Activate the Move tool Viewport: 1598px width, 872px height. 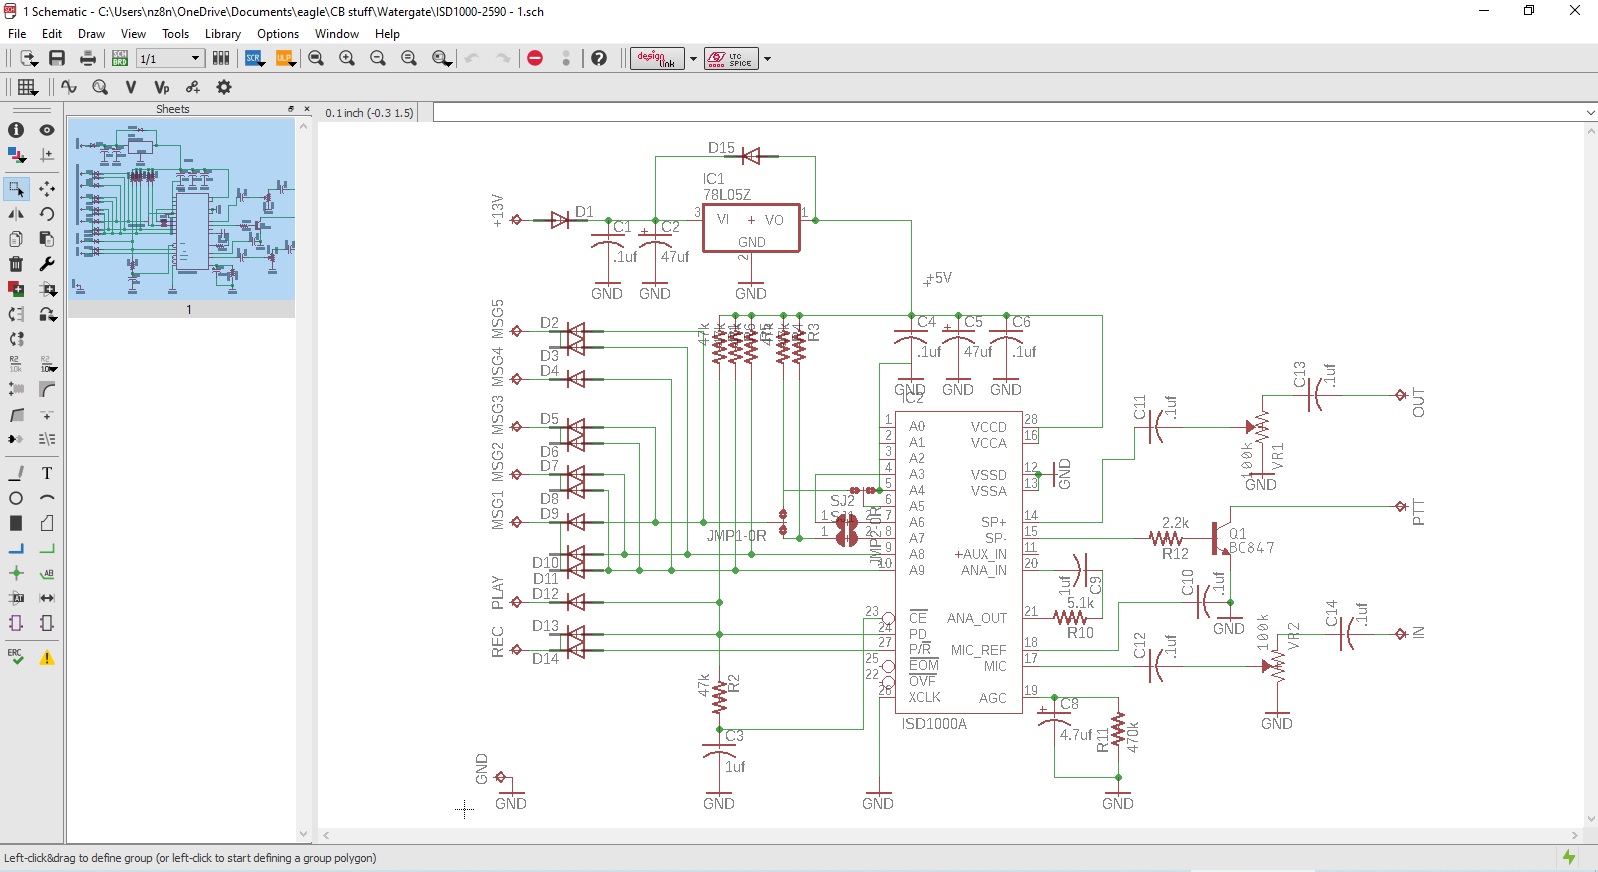click(x=47, y=188)
